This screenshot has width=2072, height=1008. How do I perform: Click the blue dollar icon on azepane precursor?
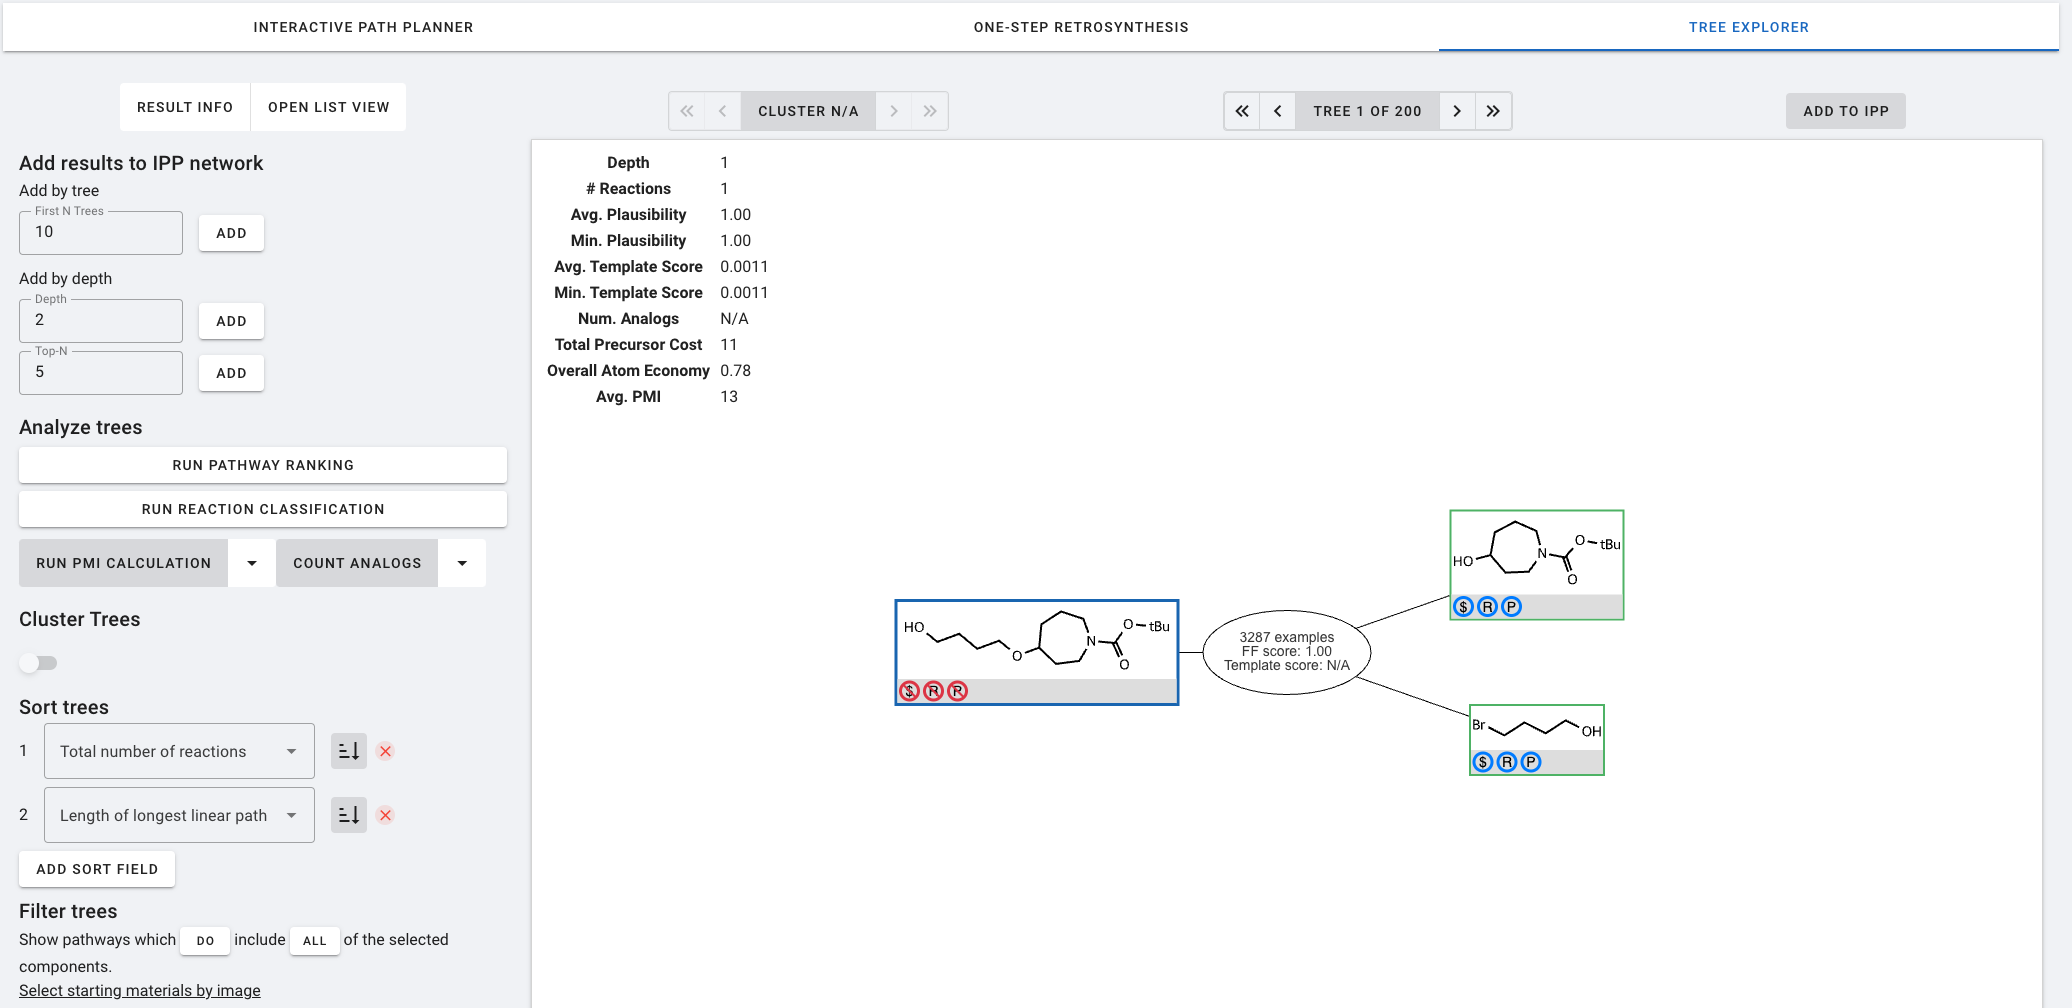[1464, 606]
